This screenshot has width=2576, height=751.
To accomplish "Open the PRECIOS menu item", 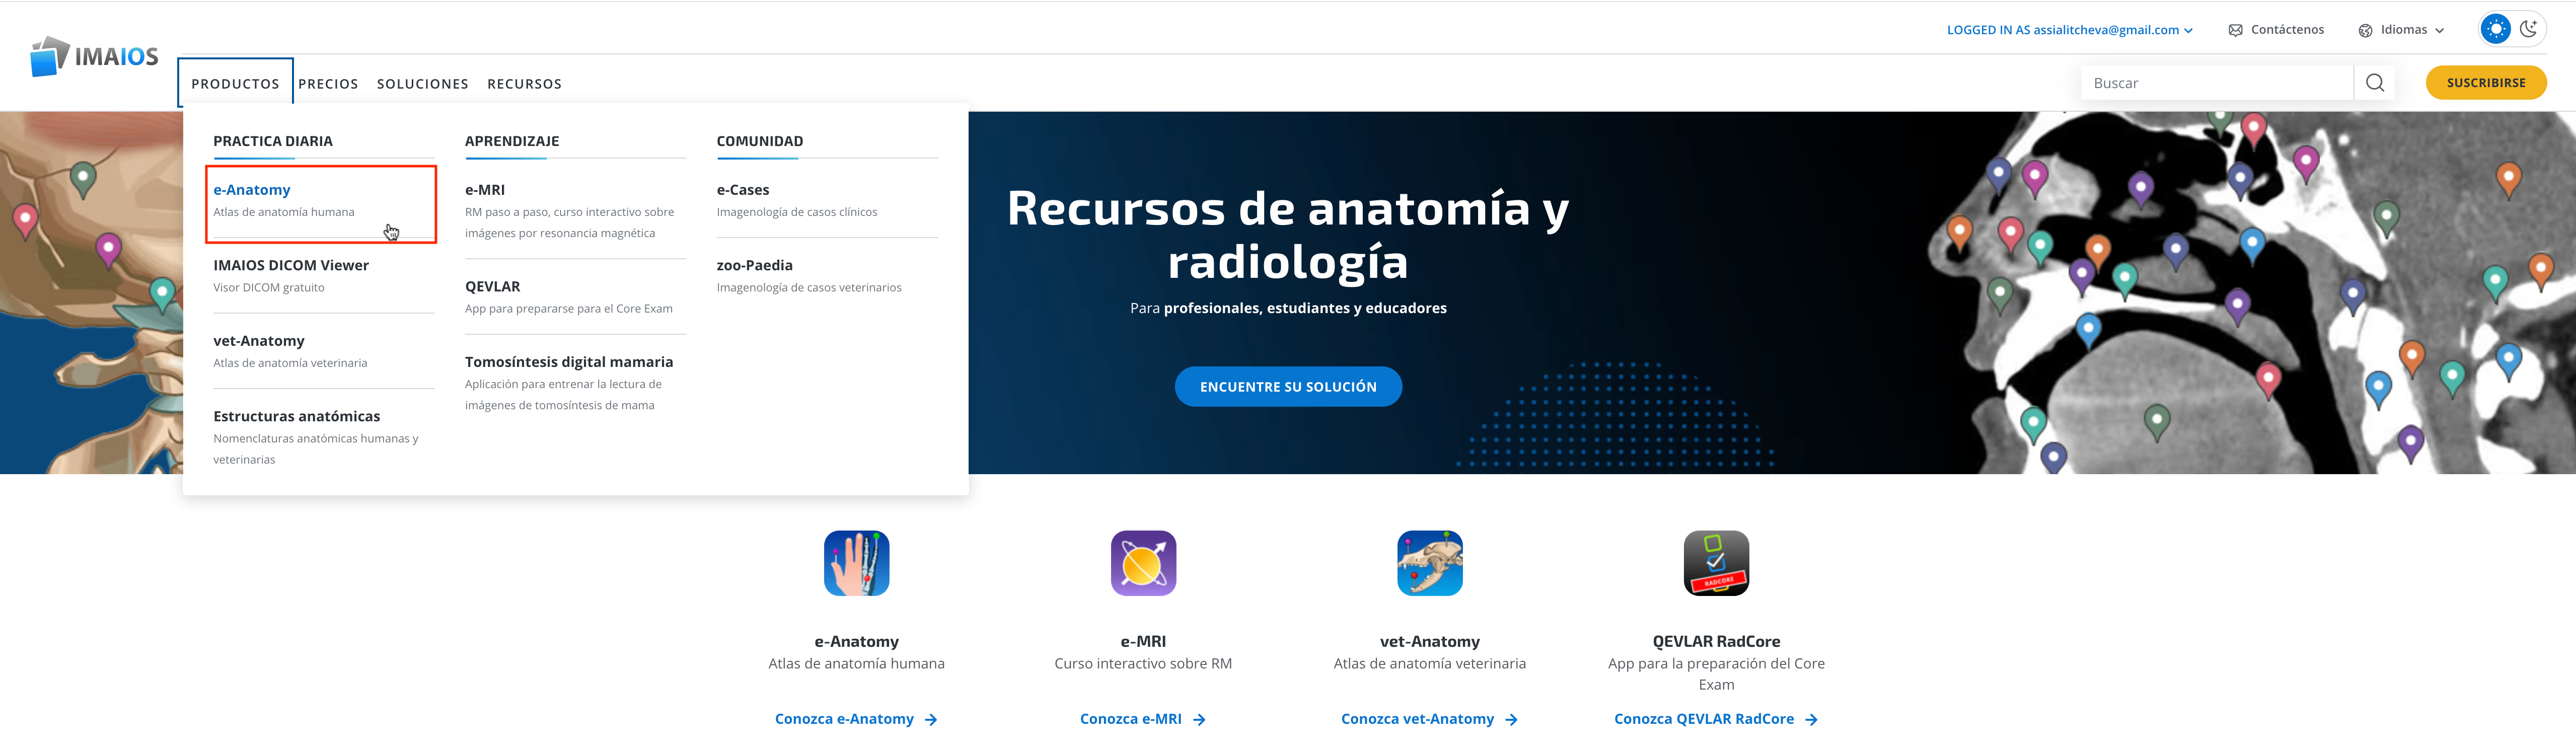I will point(328,84).
